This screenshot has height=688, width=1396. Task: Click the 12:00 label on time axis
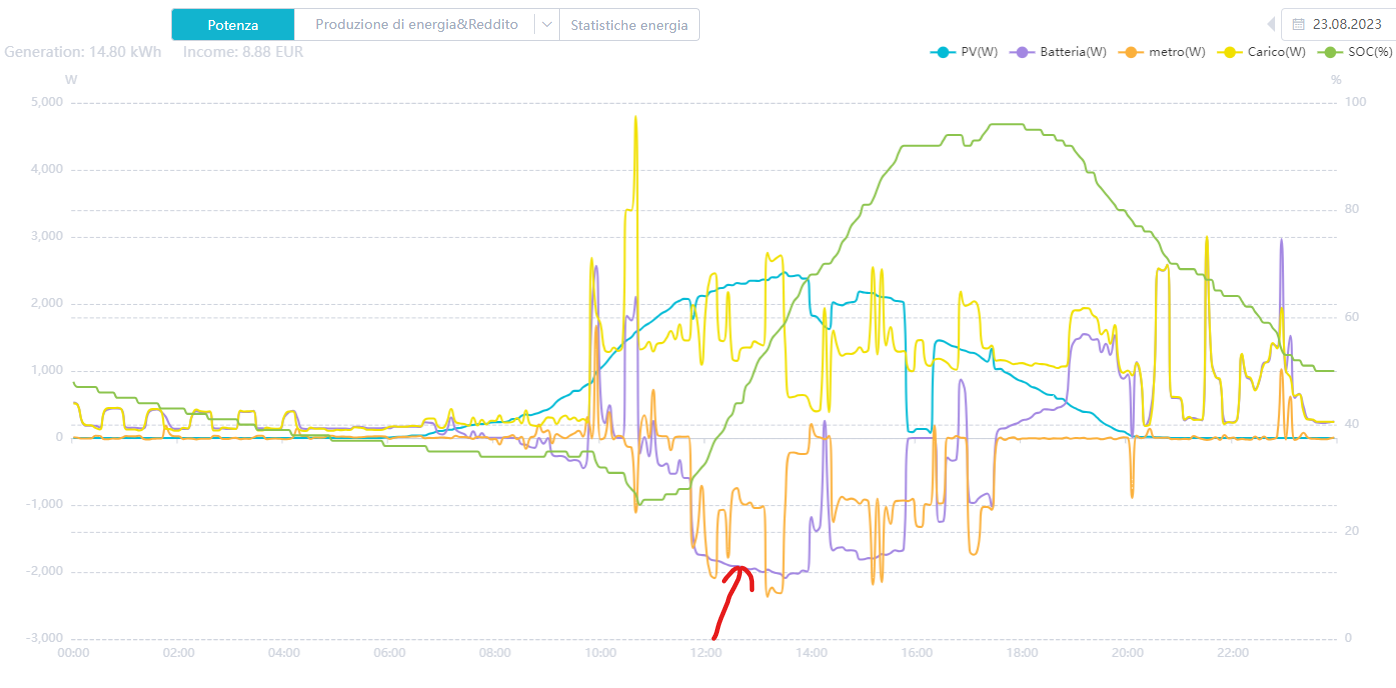[706, 653]
